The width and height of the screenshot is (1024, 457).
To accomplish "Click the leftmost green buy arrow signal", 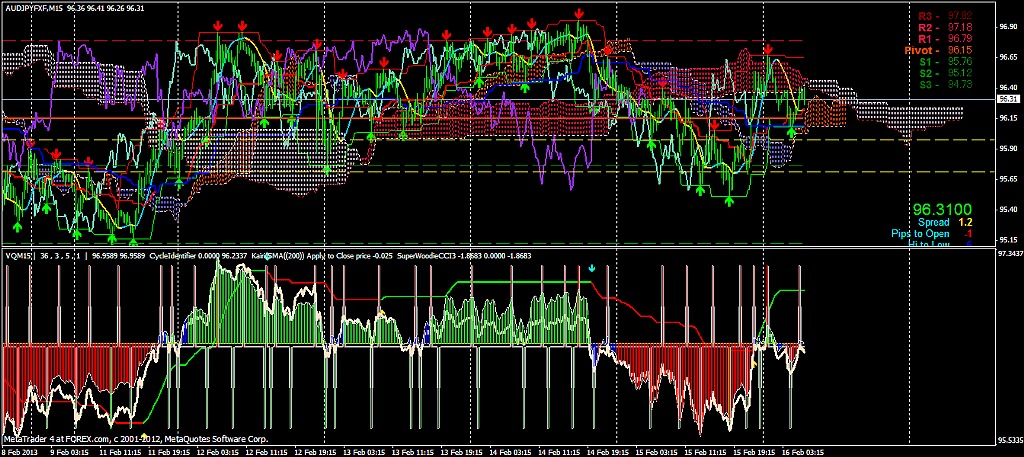I will 16,200.
